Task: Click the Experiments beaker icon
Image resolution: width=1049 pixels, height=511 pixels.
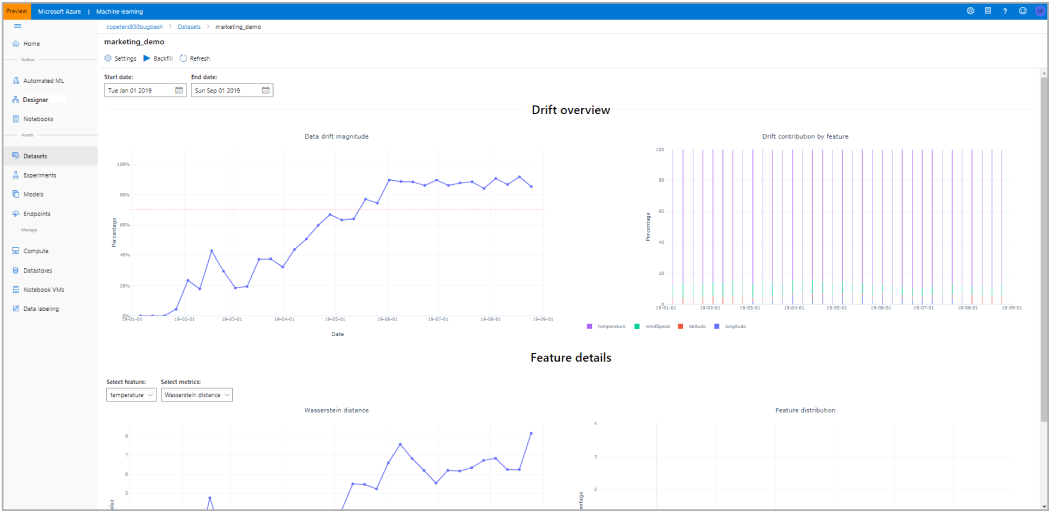Action: [x=16, y=175]
